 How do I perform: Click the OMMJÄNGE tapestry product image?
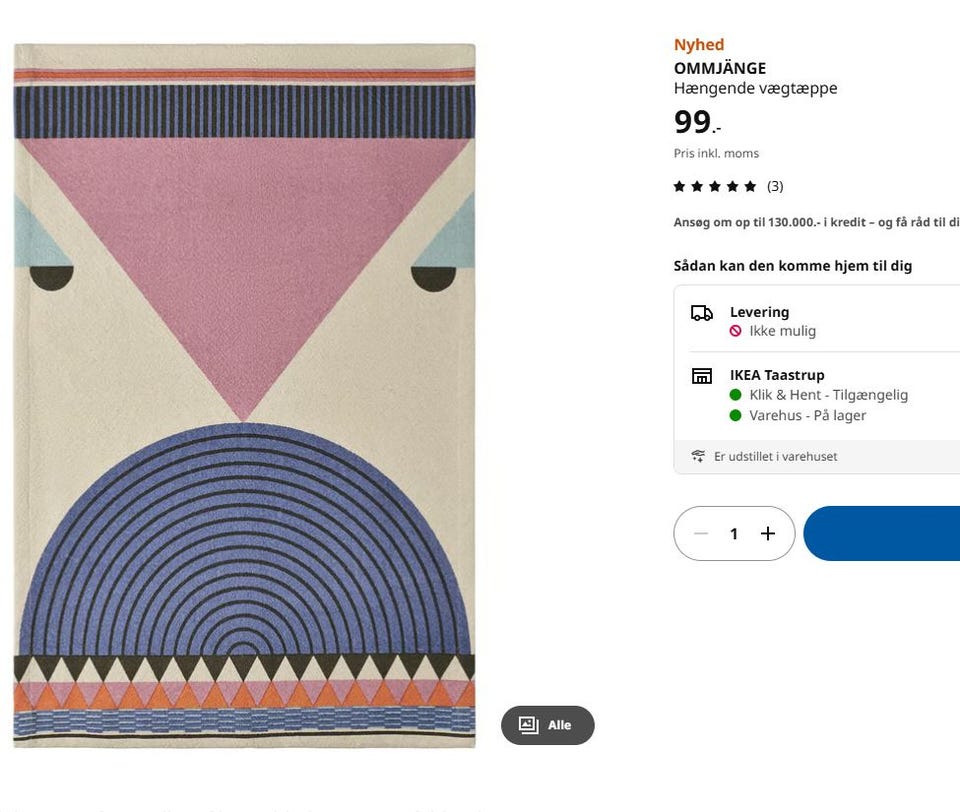point(244,395)
